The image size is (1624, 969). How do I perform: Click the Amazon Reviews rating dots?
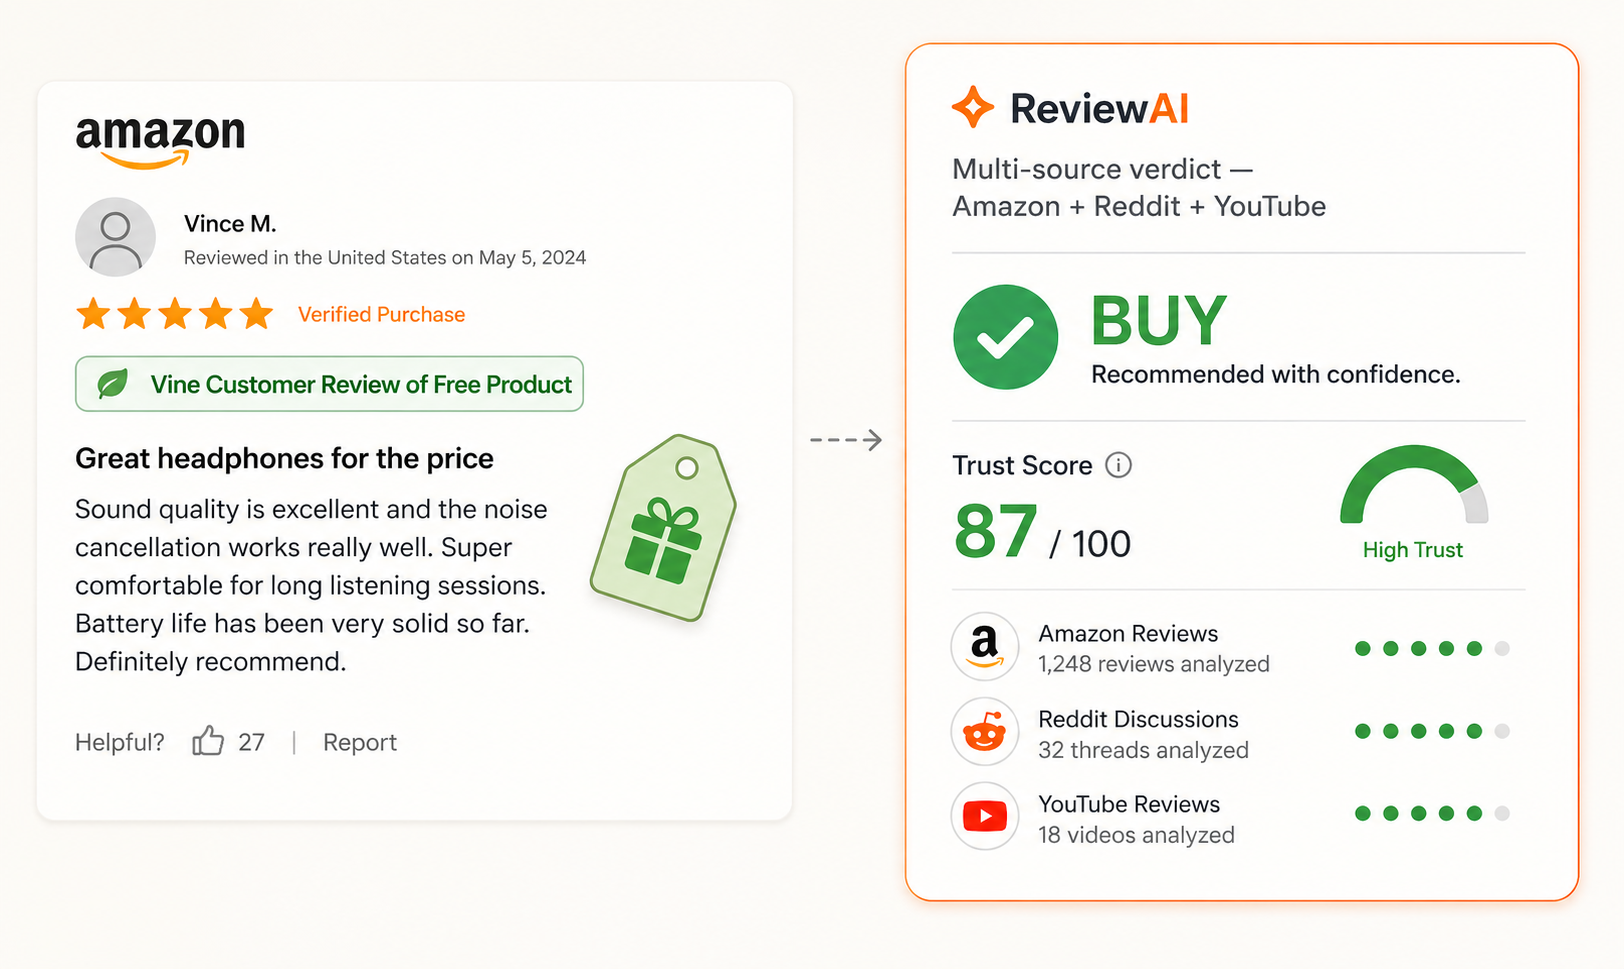click(1431, 649)
